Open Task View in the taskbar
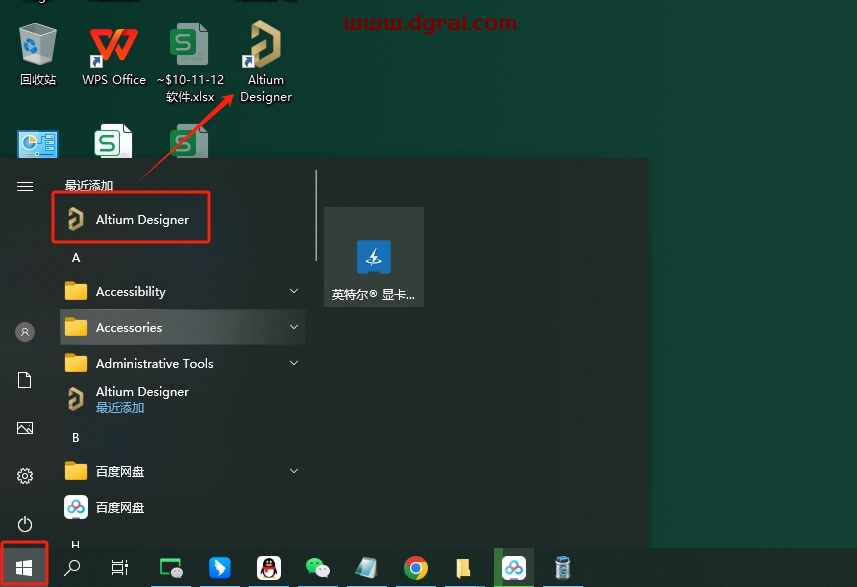The height and width of the screenshot is (587, 857). pos(120,568)
